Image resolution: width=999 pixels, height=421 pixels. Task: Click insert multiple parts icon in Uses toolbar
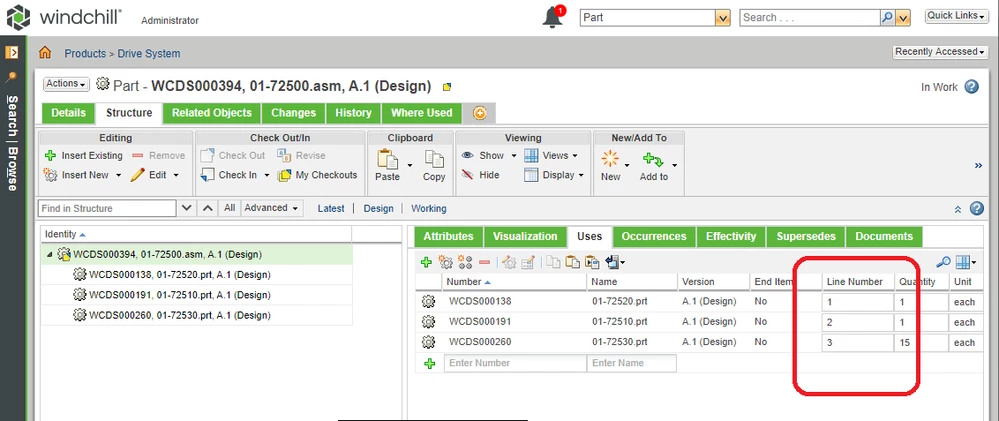[464, 262]
